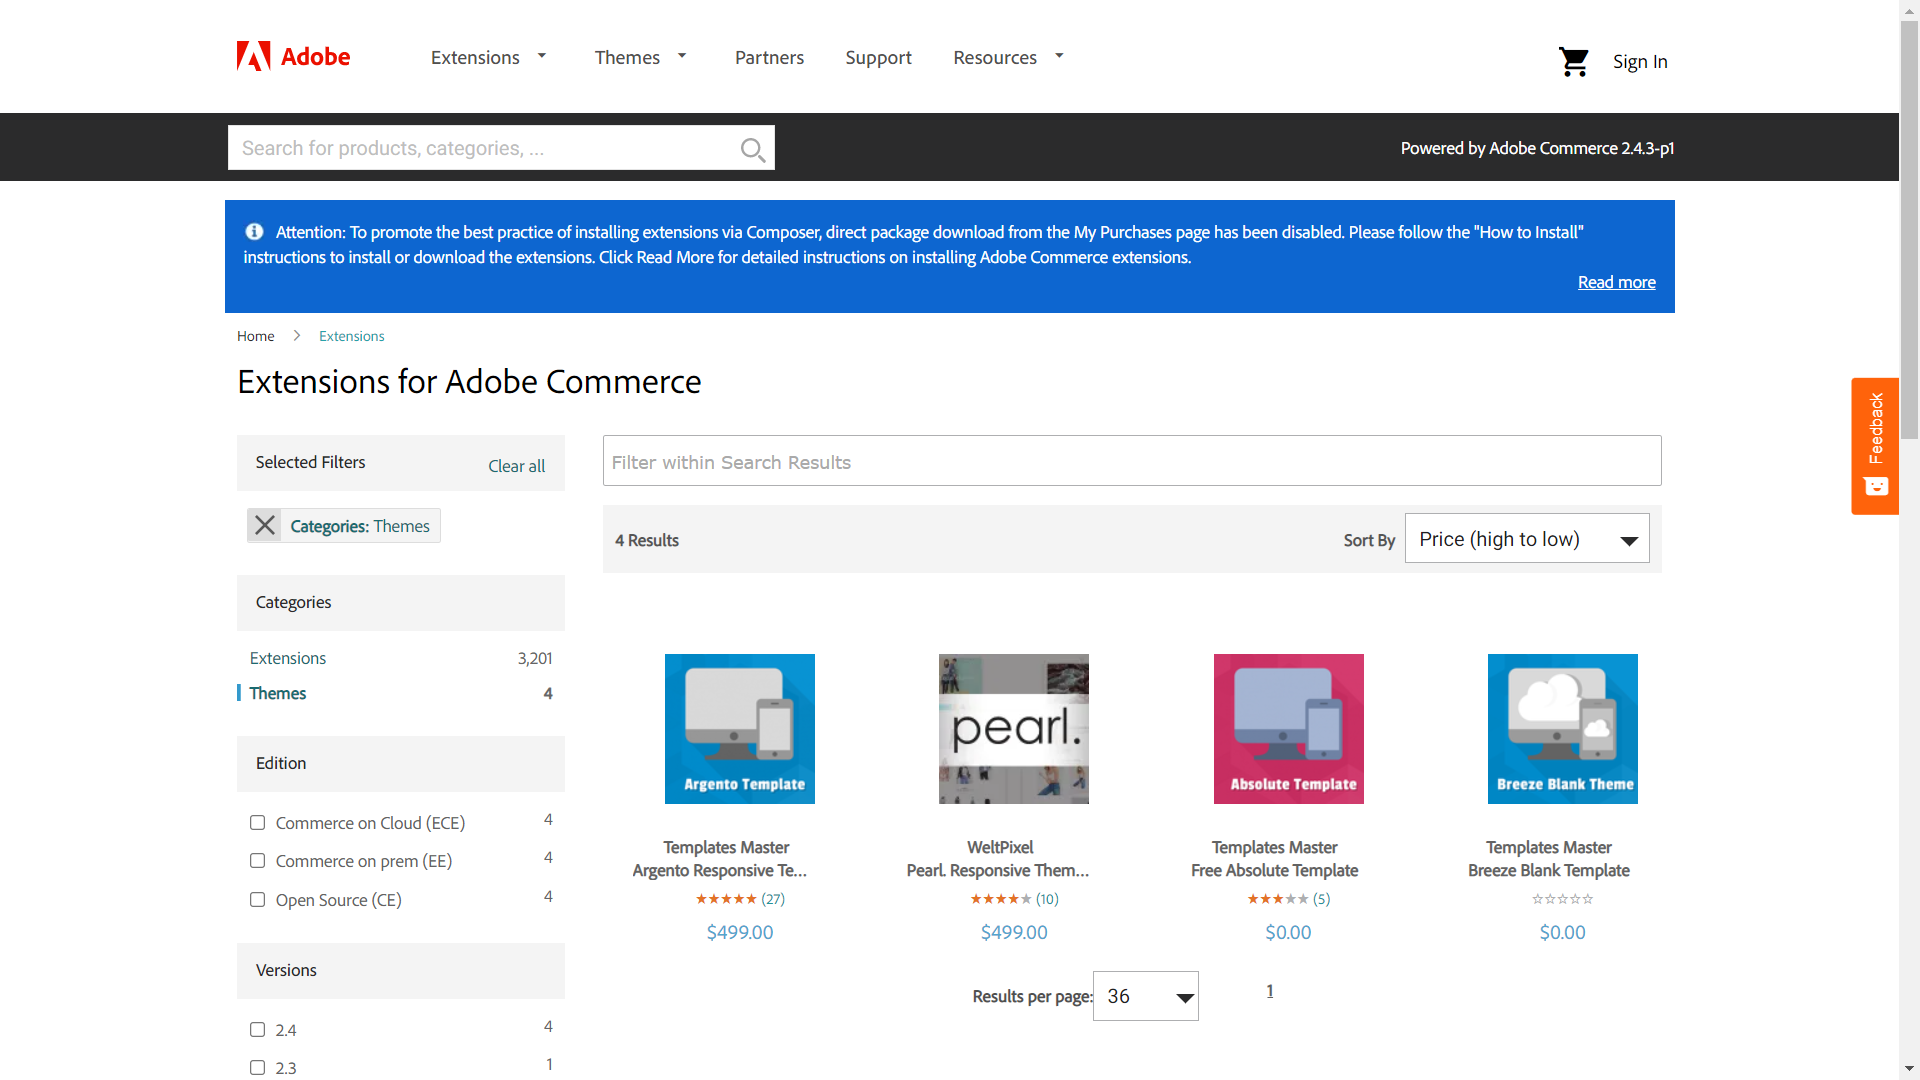
Task: Click the page vertical scrollbar thumb
Action: point(1909,230)
